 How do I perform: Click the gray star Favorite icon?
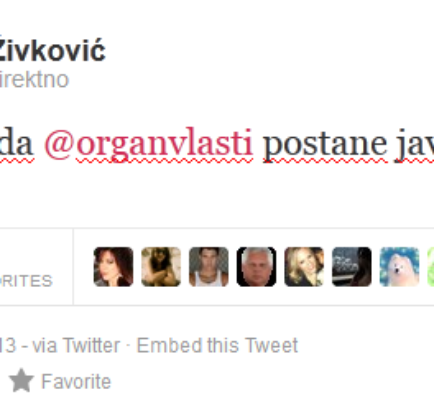coord(21,380)
